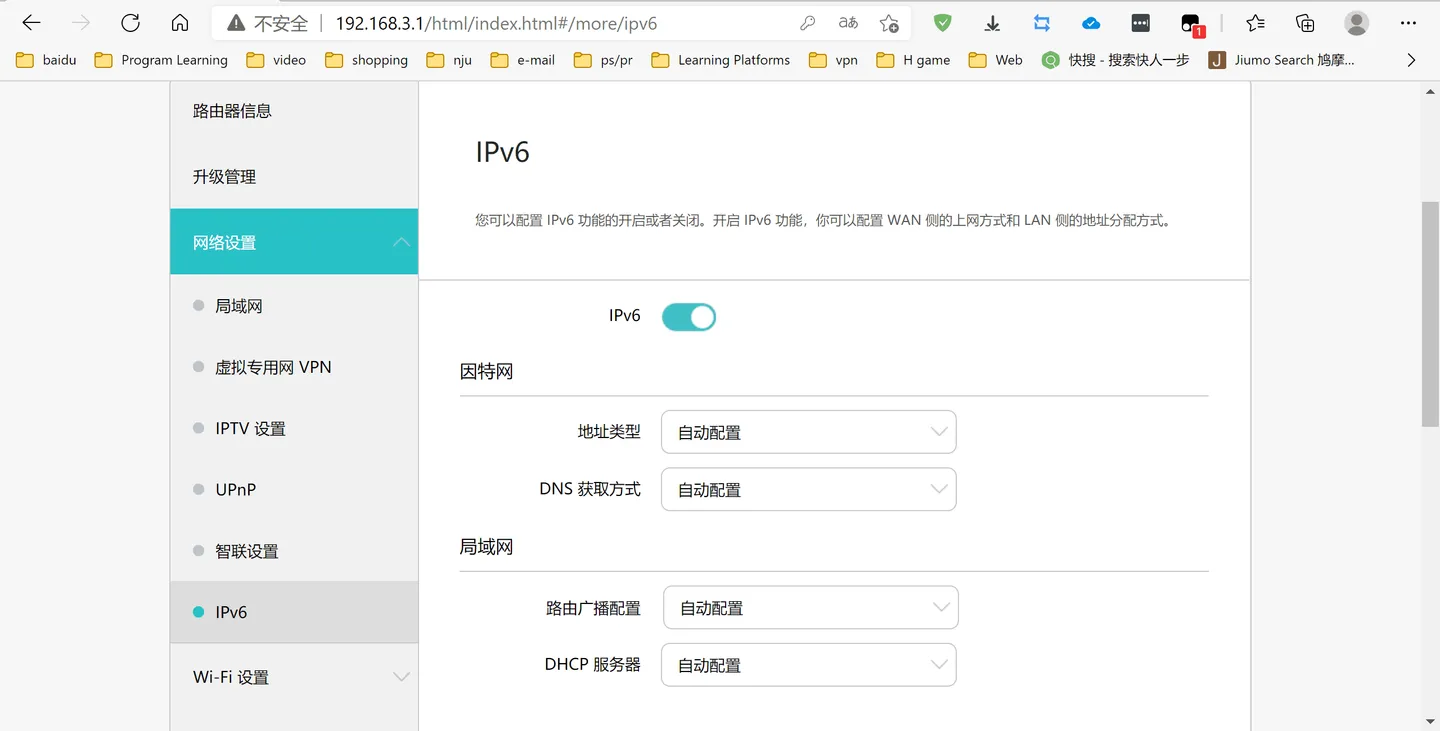Viewport: 1440px width, 731px height.
Task: Click the user profile avatar
Action: pos(1357,23)
